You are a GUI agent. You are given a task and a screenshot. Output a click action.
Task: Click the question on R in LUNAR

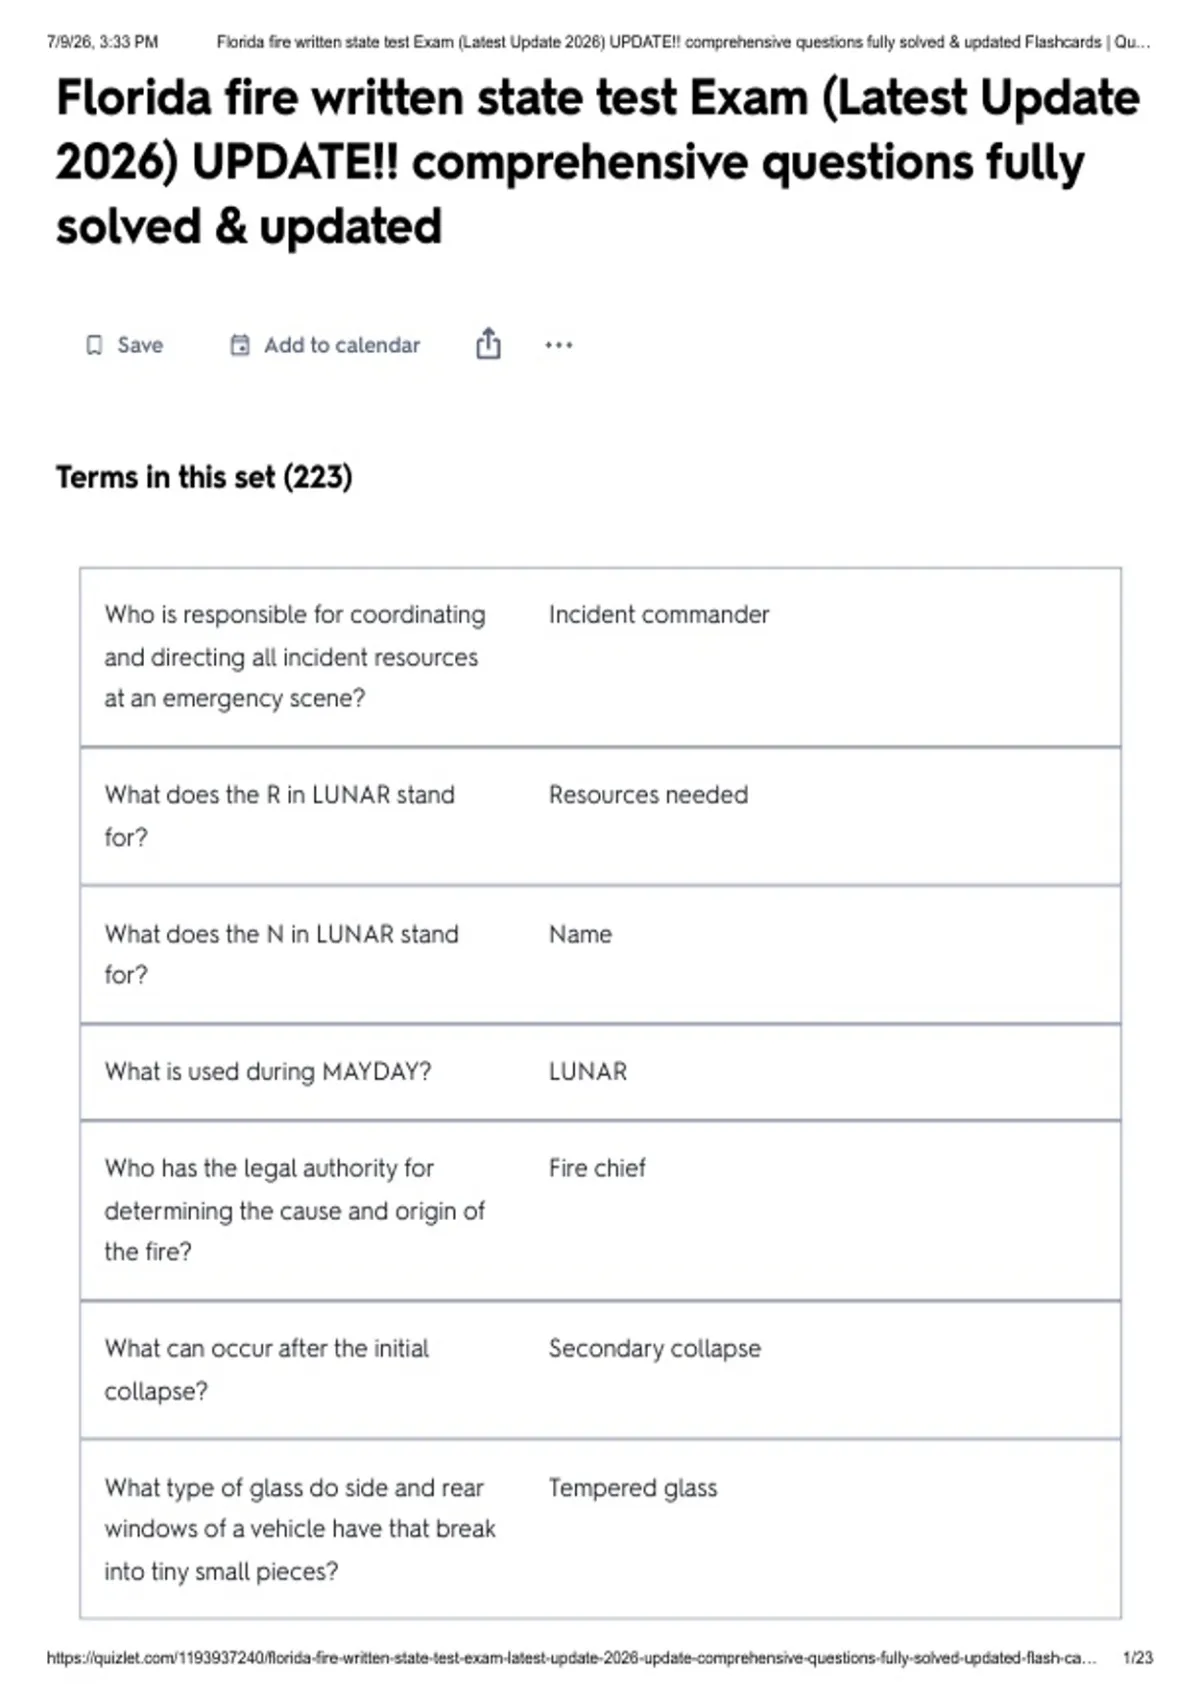(280, 815)
